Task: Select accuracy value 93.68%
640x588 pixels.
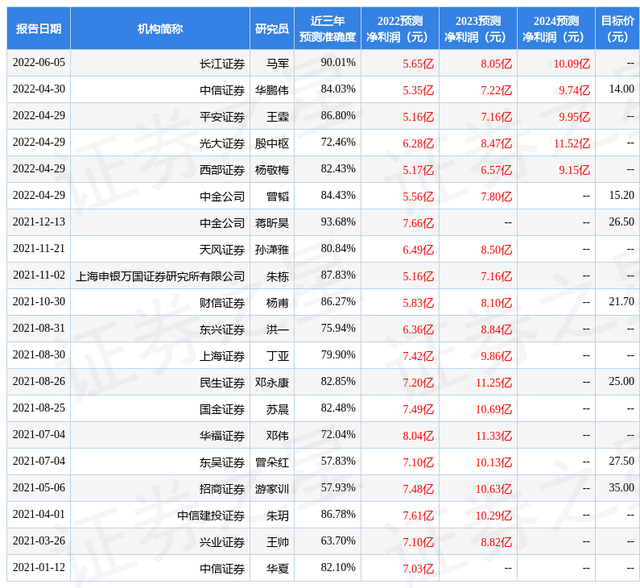Action: point(338,222)
